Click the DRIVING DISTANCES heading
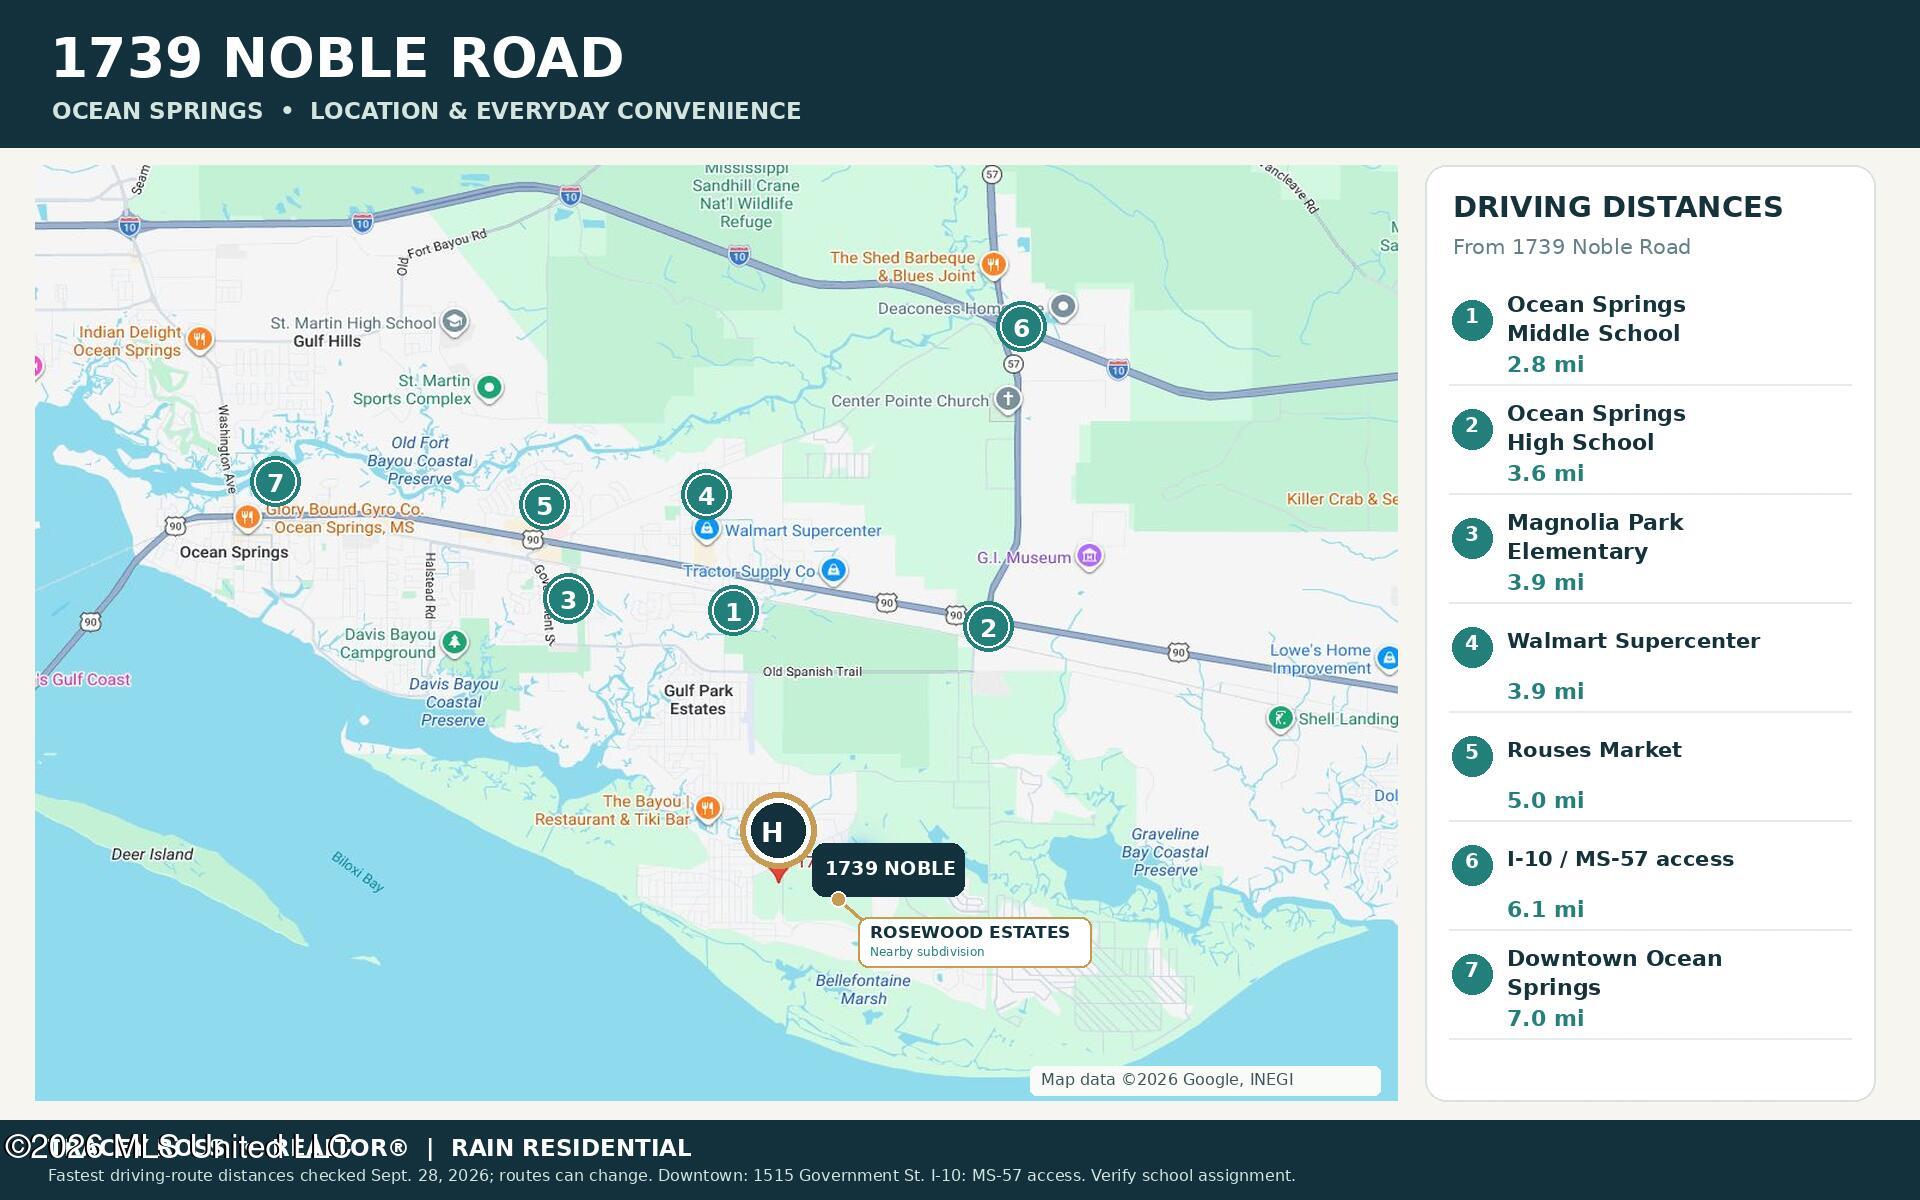Screen dimensions: 1920x1200 pos(1617,207)
